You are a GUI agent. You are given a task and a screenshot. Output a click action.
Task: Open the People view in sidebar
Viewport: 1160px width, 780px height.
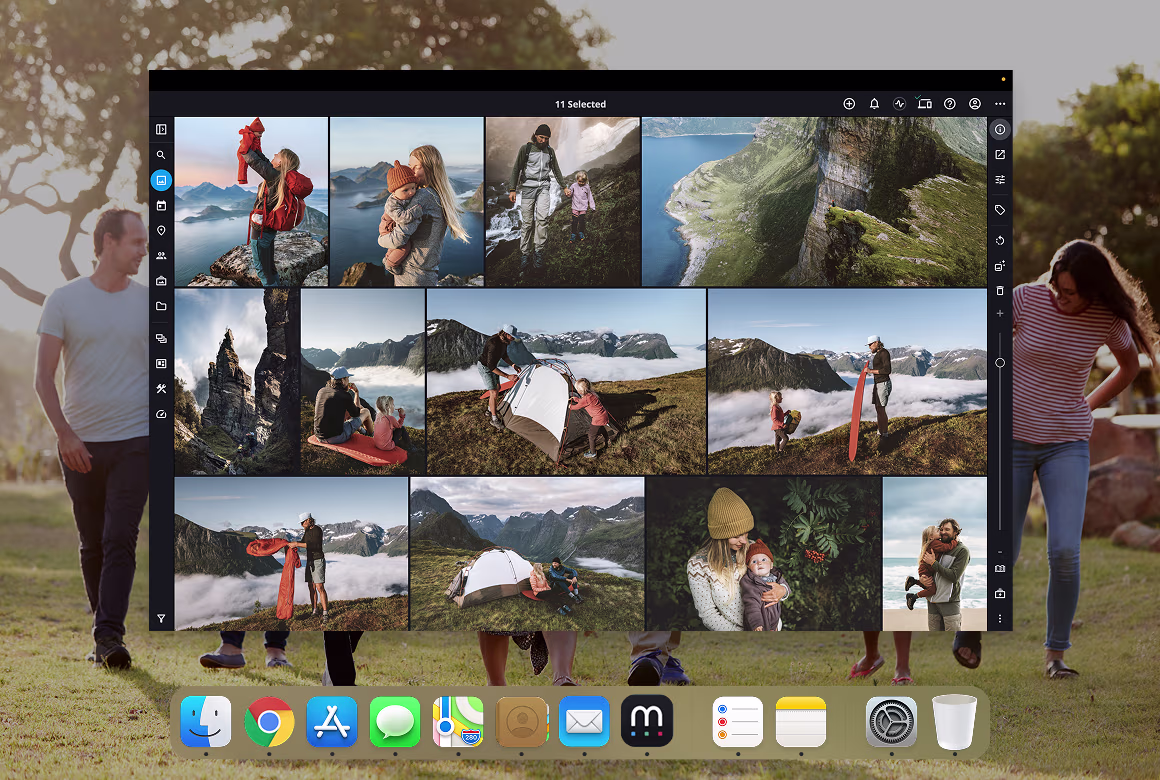161,256
